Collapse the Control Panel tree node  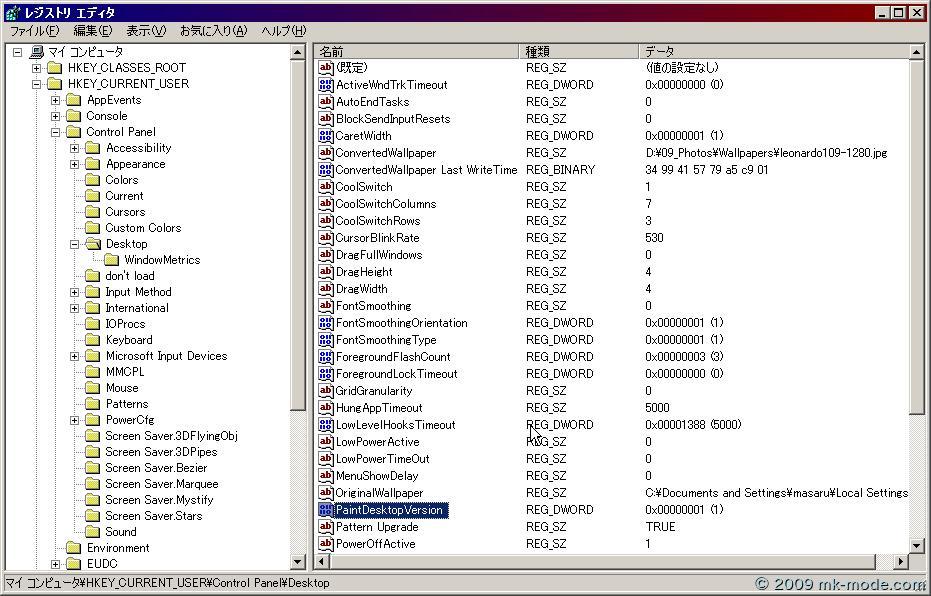click(x=56, y=132)
